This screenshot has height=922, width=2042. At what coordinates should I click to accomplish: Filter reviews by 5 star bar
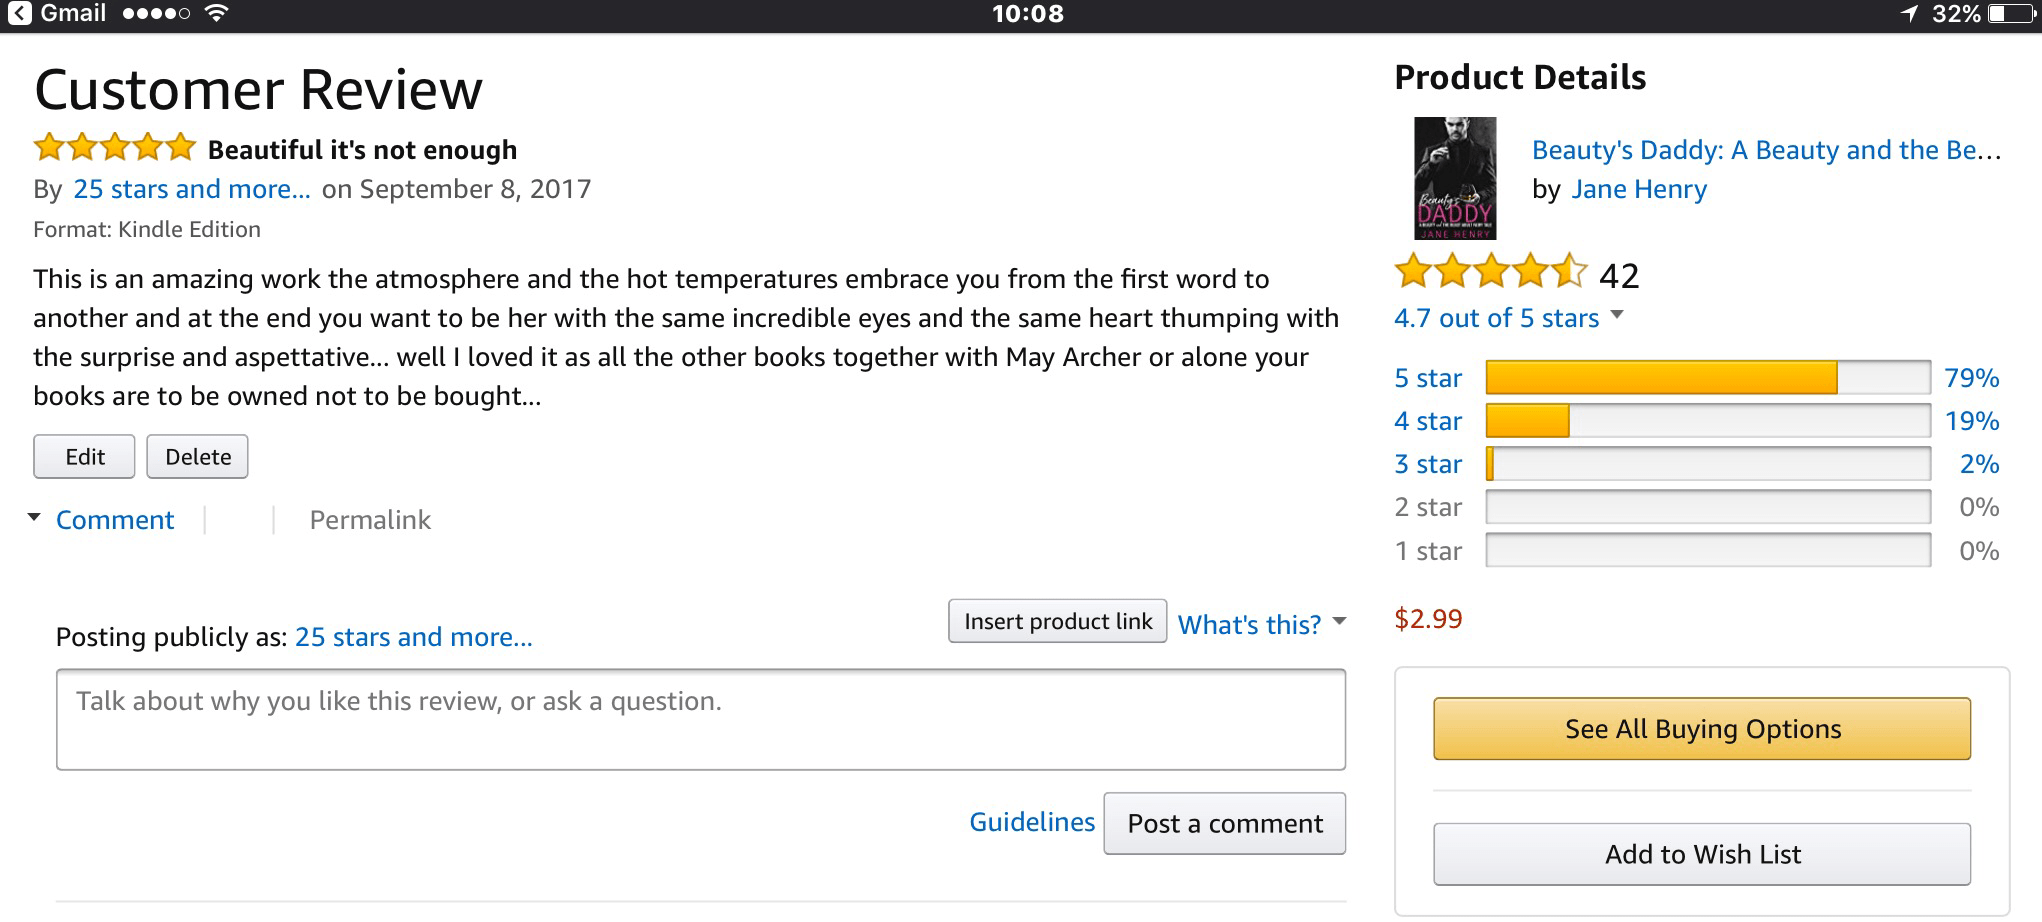[x=1707, y=378]
